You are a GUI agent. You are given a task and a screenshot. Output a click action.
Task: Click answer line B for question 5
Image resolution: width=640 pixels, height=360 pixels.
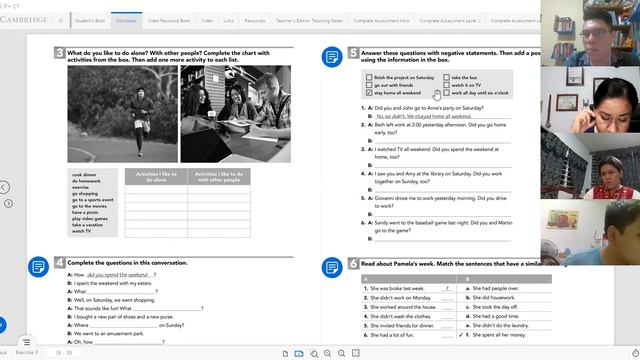pos(442,214)
